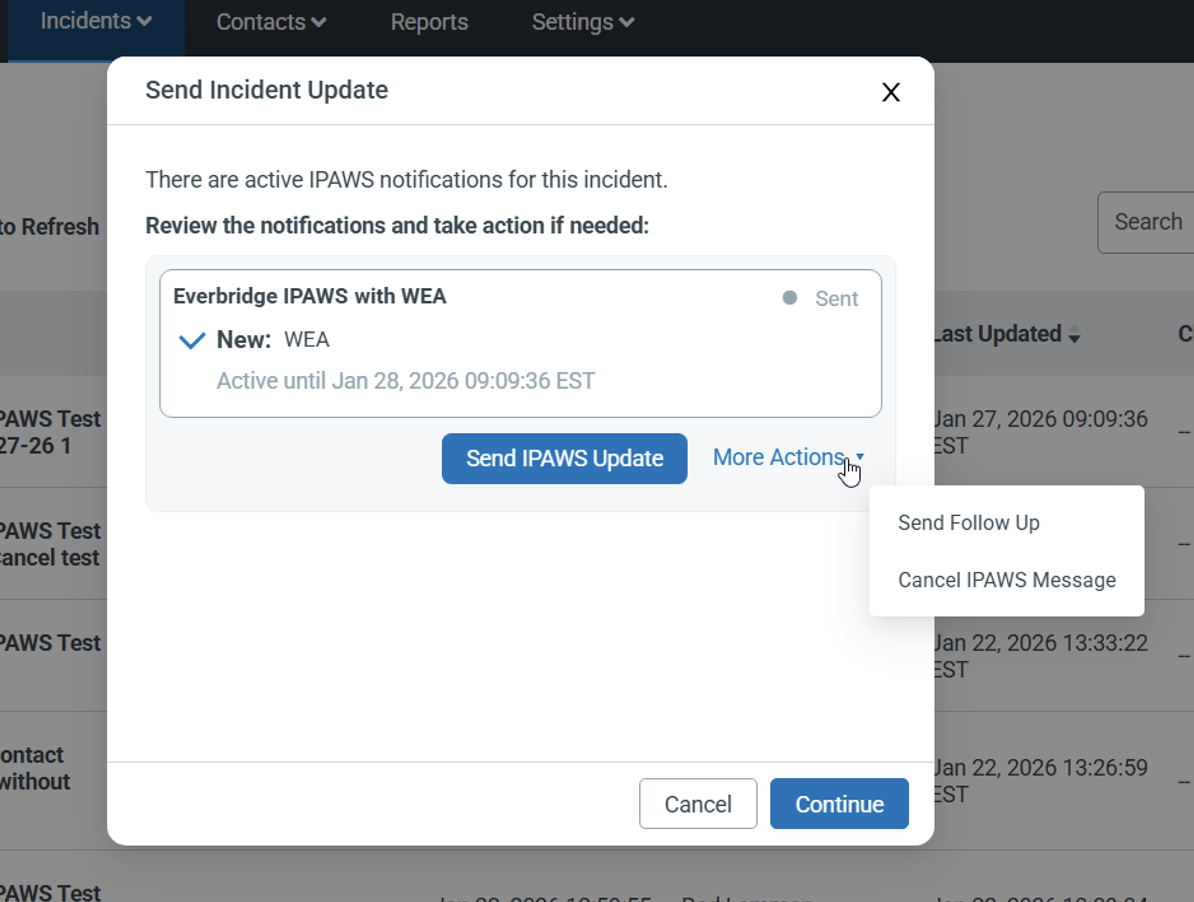This screenshot has height=902, width=1194.
Task: Click the gray Sent status dot
Action: point(790,298)
